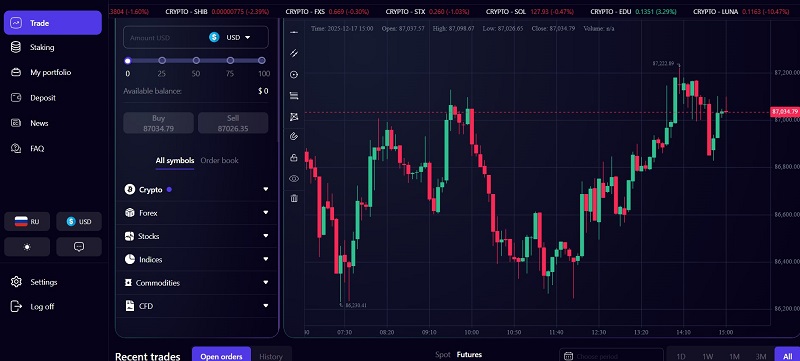
Task: Change language with the RU flag button
Action: click(x=27, y=221)
